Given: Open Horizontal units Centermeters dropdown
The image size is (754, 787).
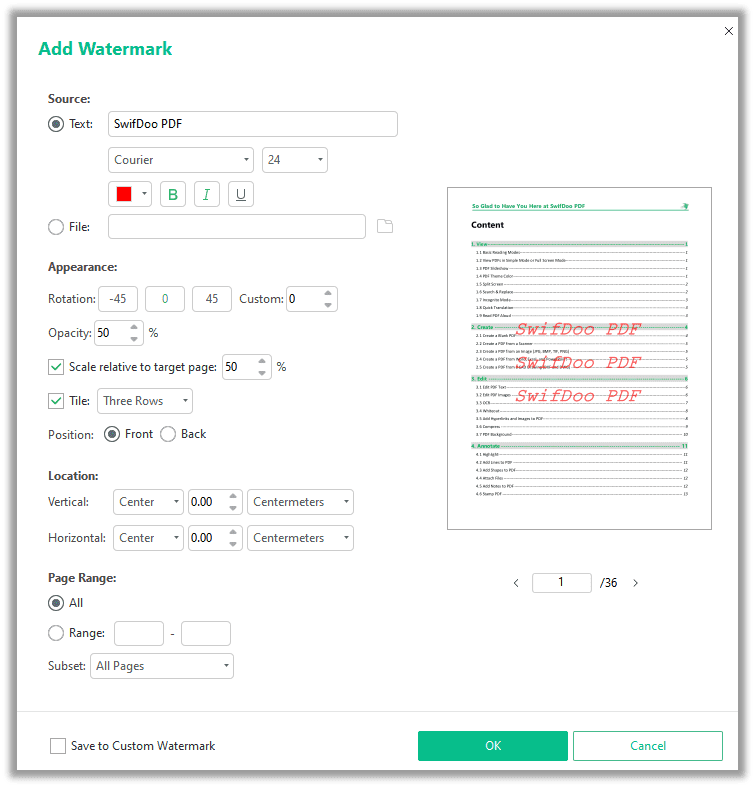Looking at the screenshot, I should 300,538.
